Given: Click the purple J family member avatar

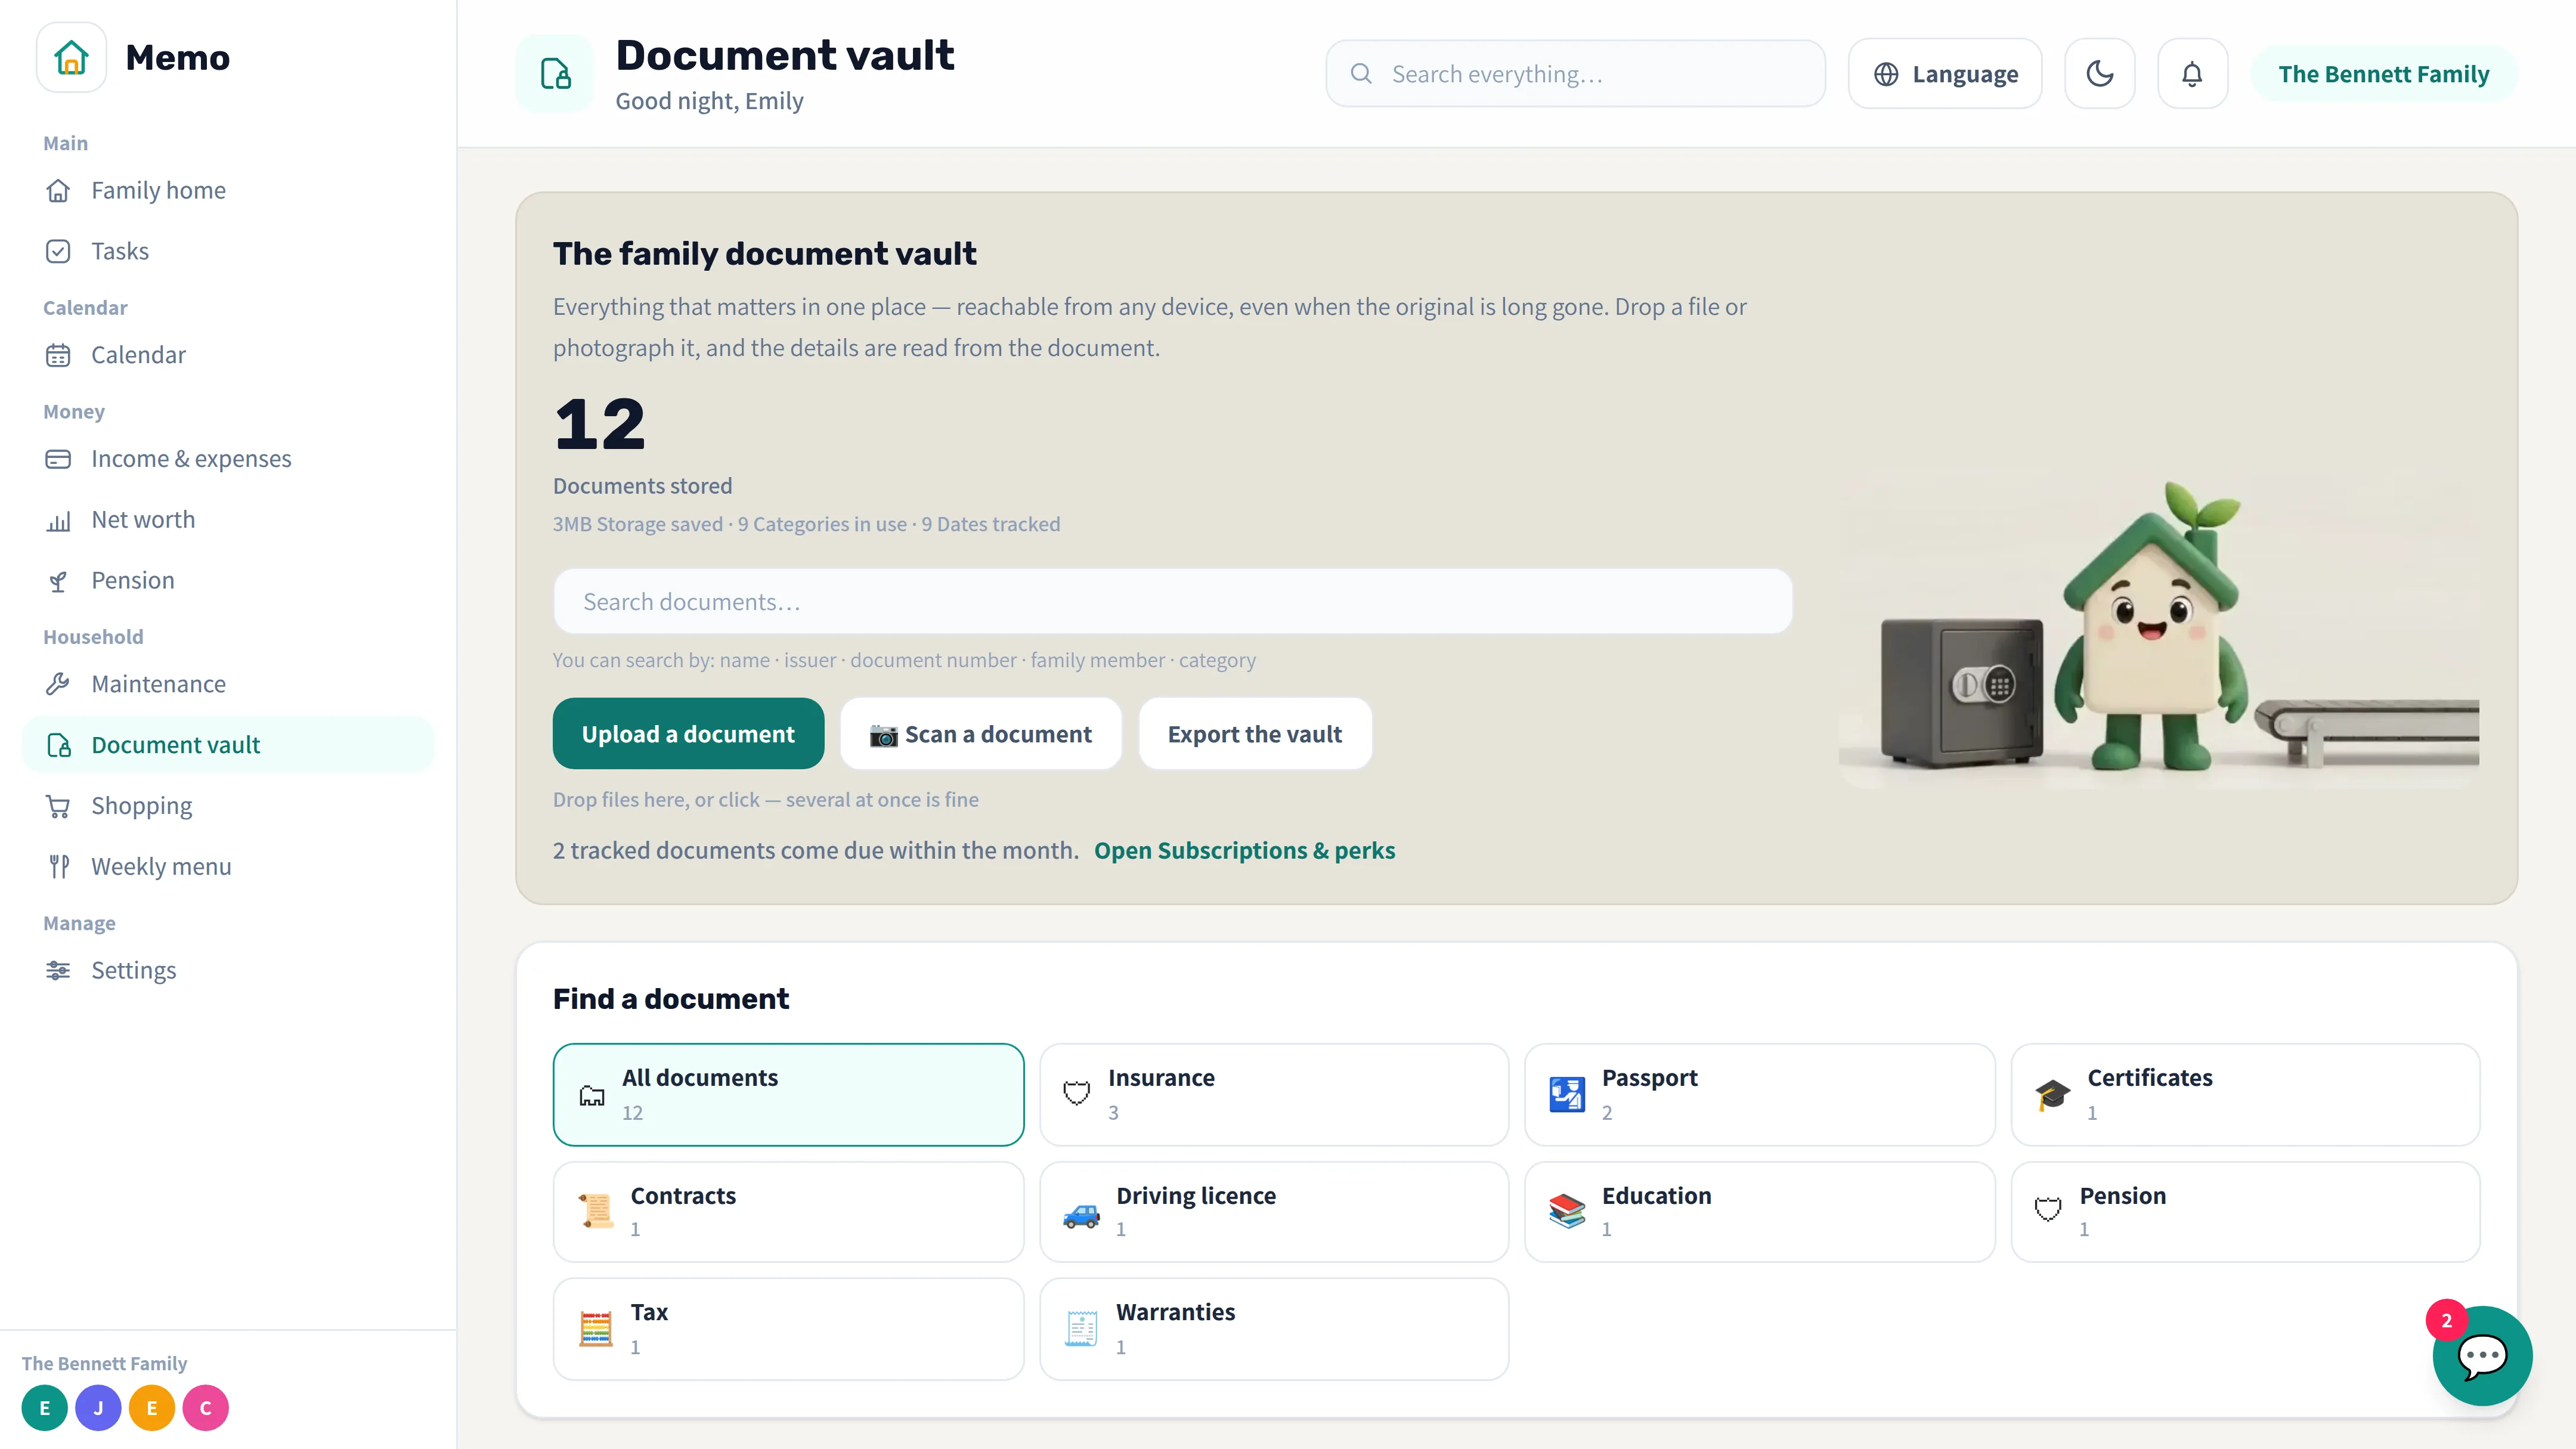Looking at the screenshot, I should click(x=98, y=1408).
